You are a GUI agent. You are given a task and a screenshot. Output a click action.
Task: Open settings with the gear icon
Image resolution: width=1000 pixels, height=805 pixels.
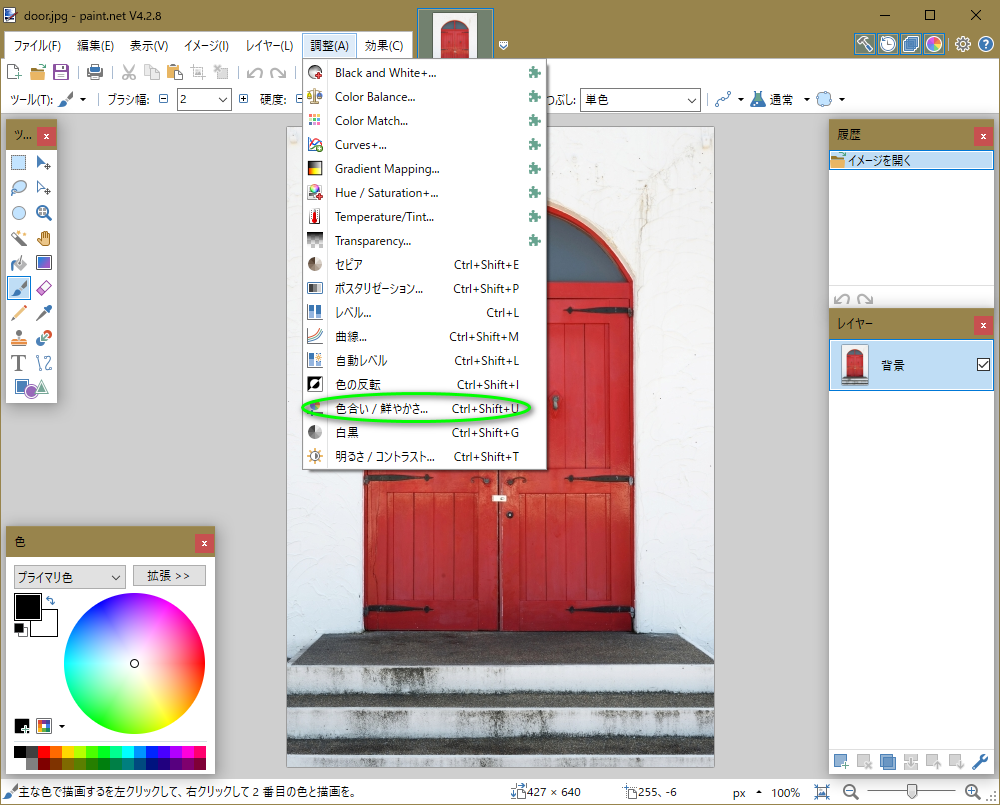coord(963,44)
